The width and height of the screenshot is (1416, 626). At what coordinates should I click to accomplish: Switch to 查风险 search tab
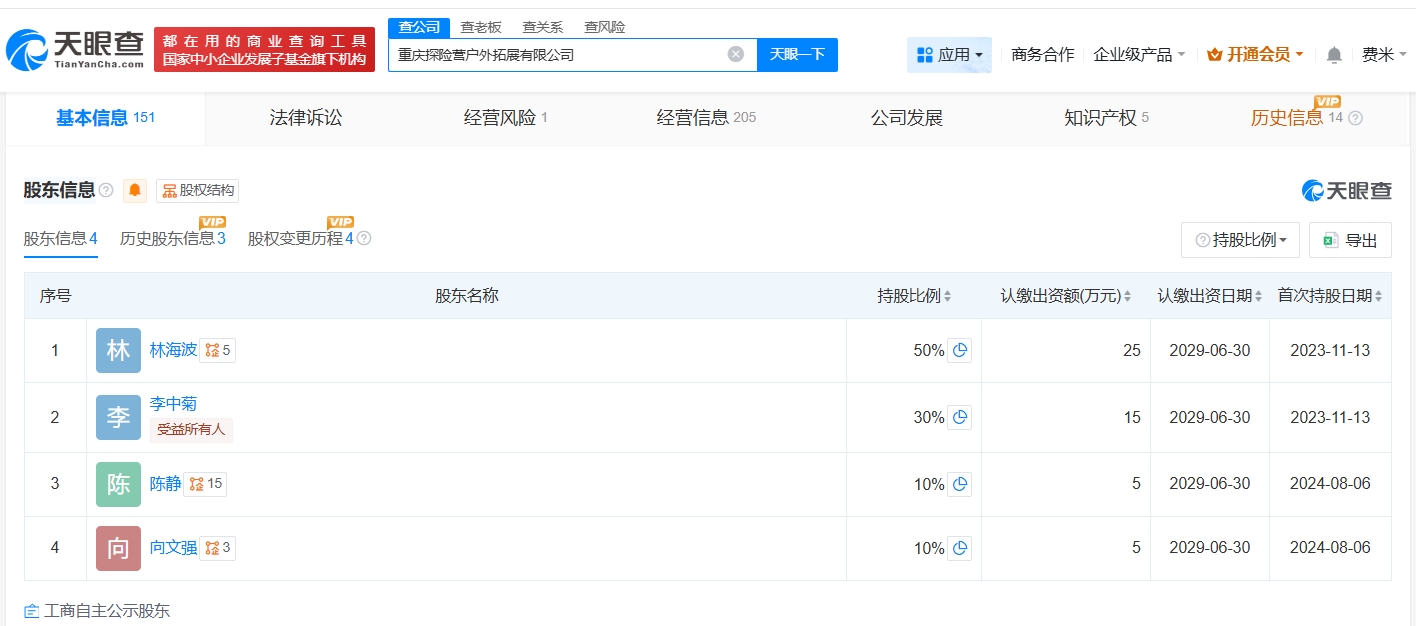pos(605,27)
